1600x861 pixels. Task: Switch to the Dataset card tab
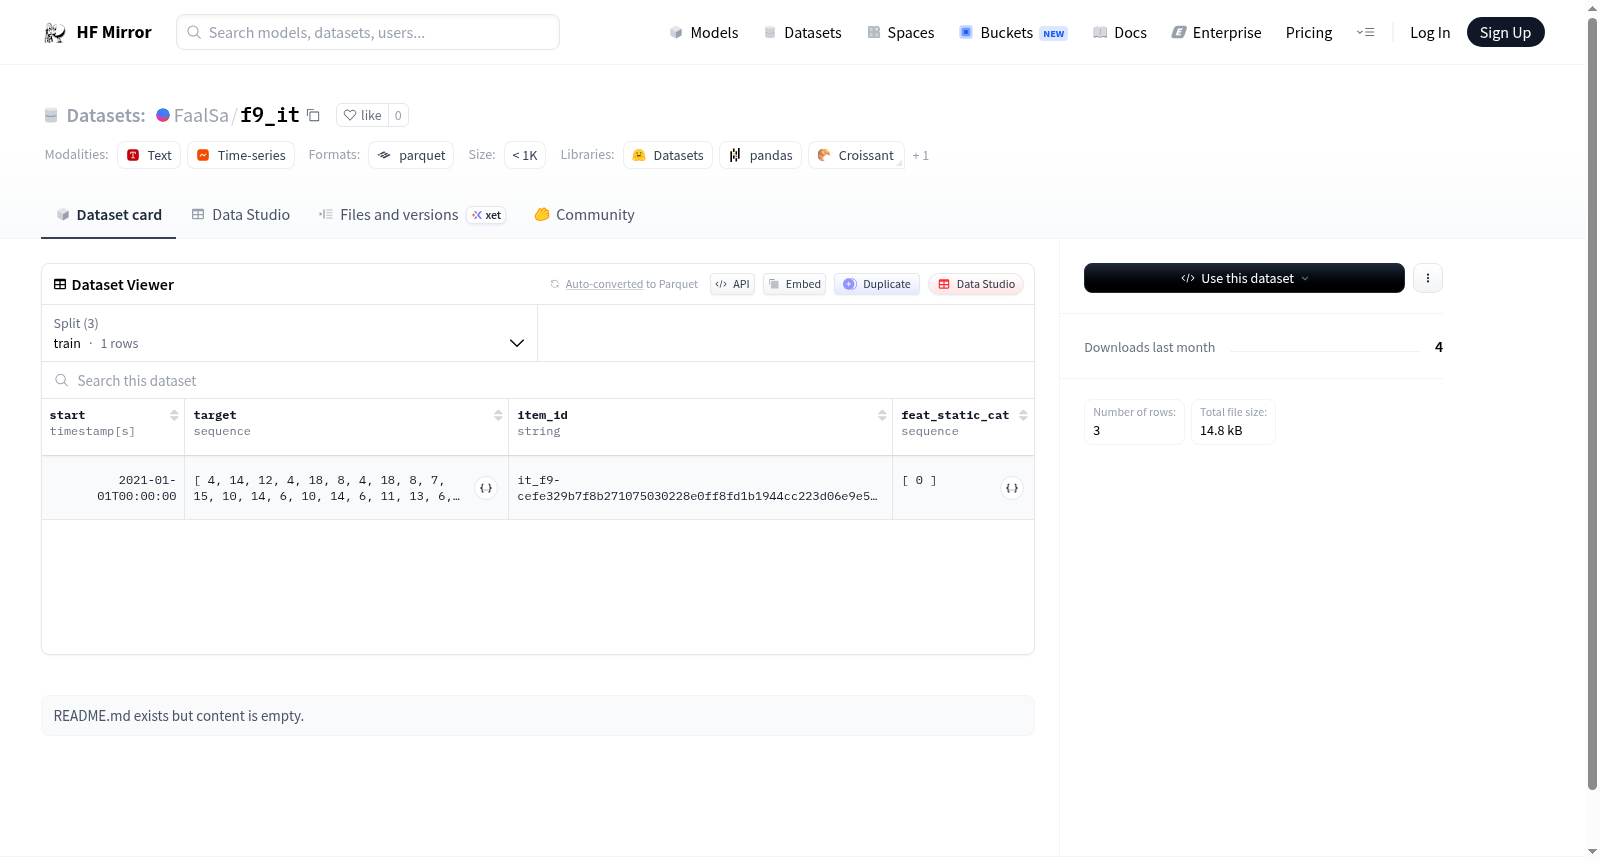tap(109, 214)
